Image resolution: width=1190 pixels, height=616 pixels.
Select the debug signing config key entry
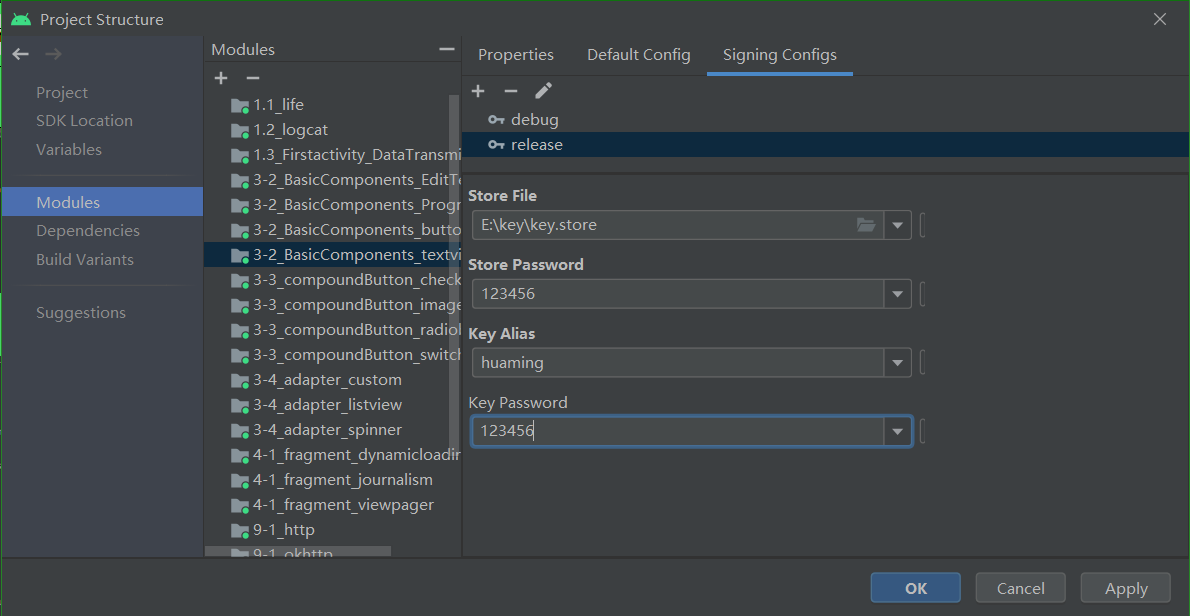pos(533,119)
